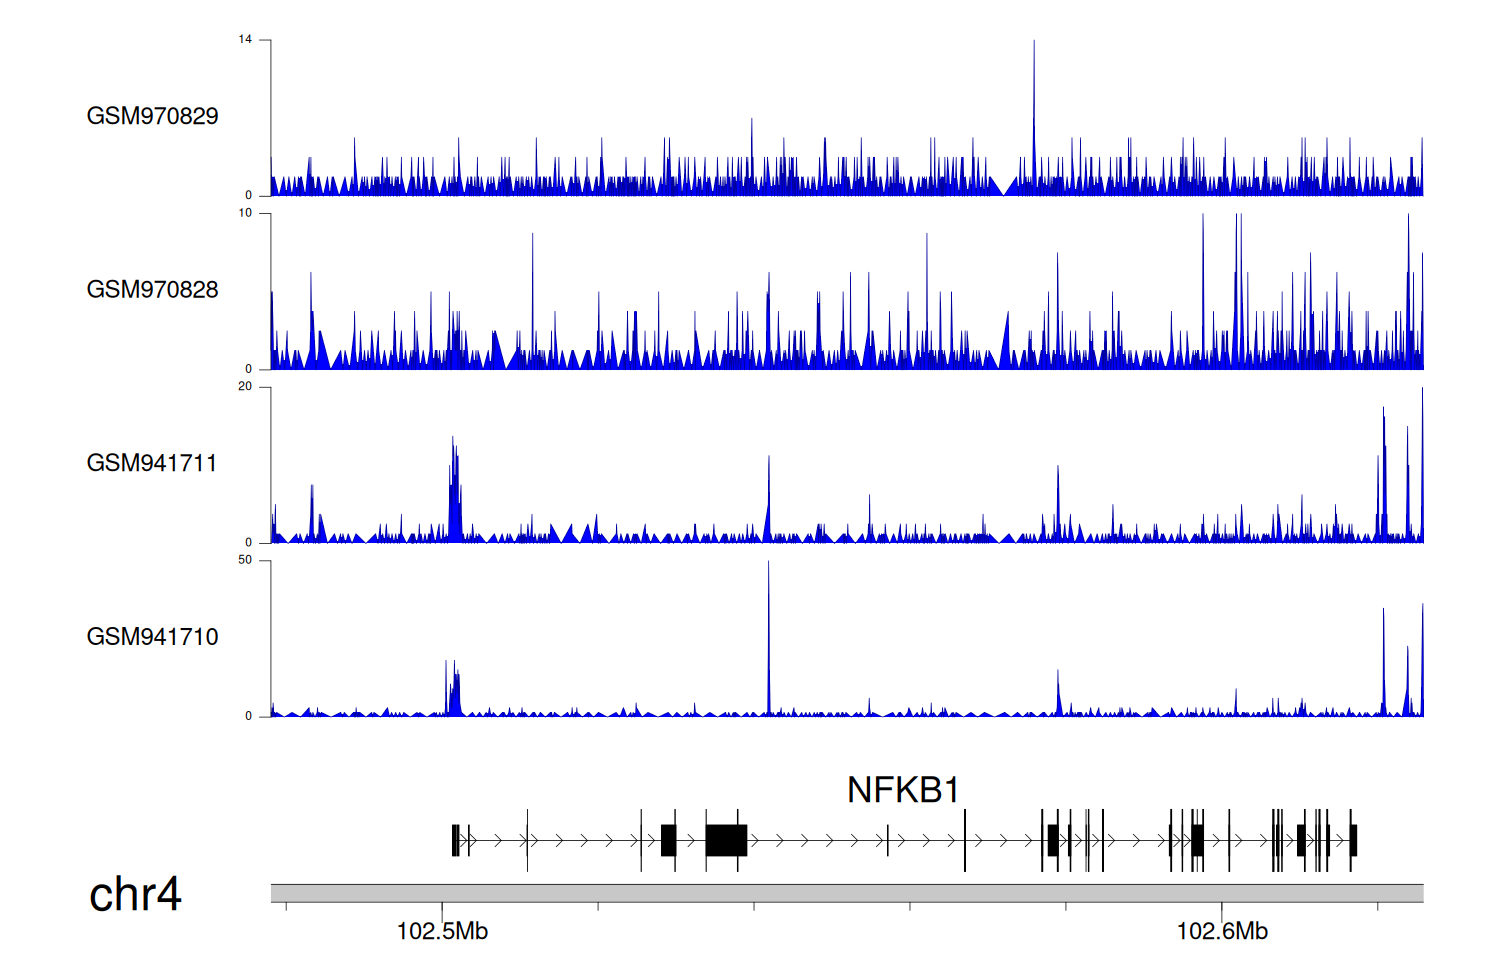Click the NFKB1 gene name
The height and width of the screenshot is (980, 1500).
pyautogui.click(x=902, y=790)
